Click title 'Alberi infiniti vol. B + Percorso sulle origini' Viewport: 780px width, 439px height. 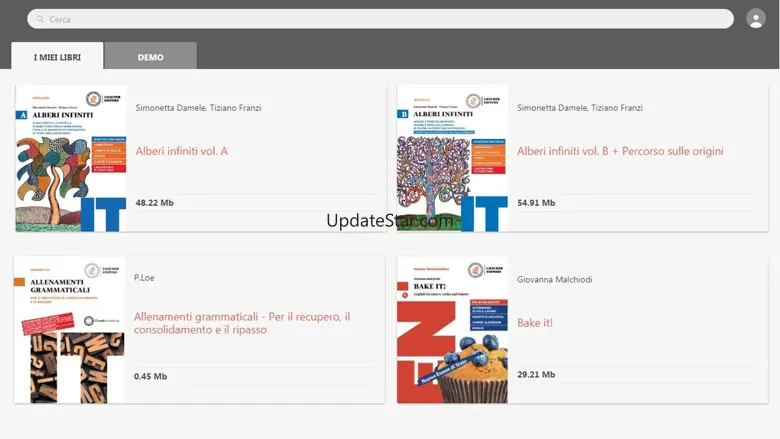coord(620,151)
